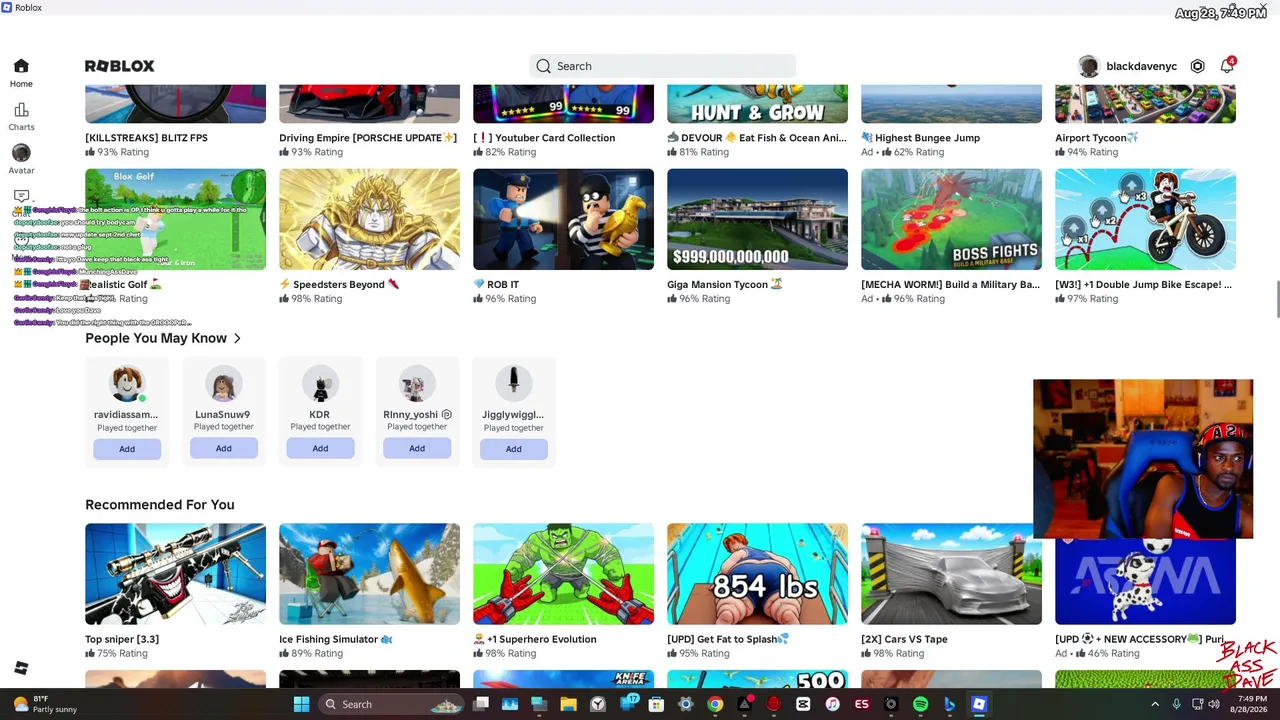This screenshot has height=720, width=1280.
Task: Open Top sniper [3.3] thumbnail
Action: coord(175,574)
